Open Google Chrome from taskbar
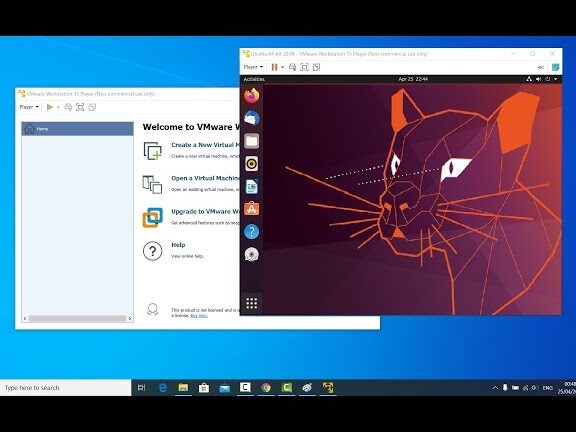Image resolution: width=576 pixels, height=432 pixels. click(x=266, y=388)
